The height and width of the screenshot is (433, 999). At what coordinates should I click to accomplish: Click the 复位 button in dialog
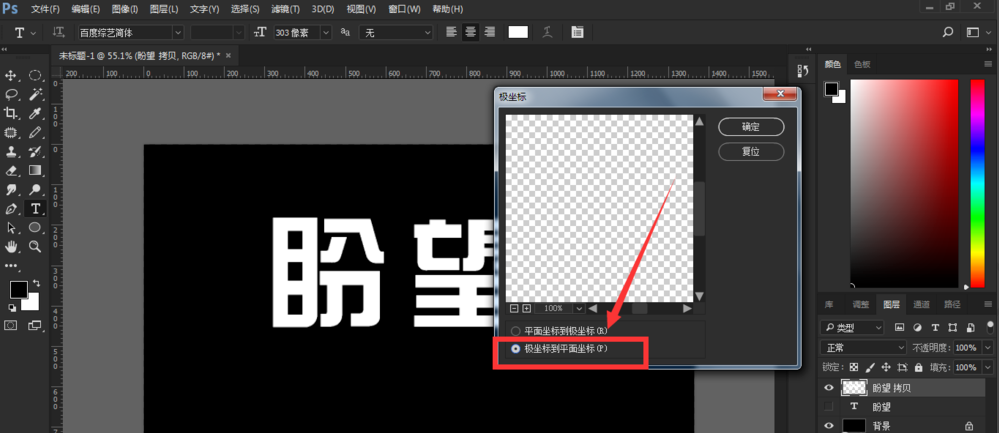pyautogui.click(x=750, y=151)
